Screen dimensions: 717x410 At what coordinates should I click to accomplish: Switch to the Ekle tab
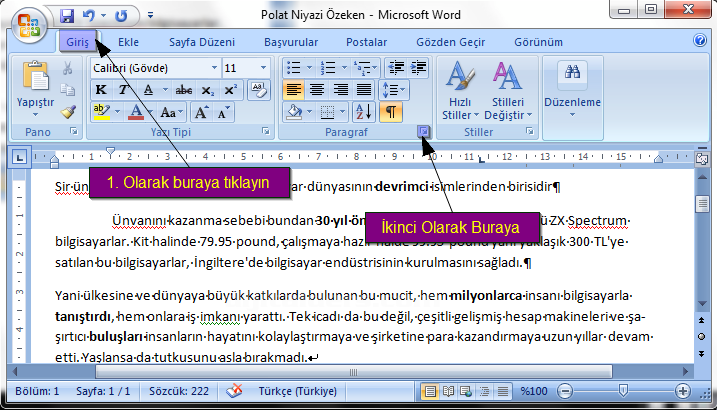click(128, 42)
